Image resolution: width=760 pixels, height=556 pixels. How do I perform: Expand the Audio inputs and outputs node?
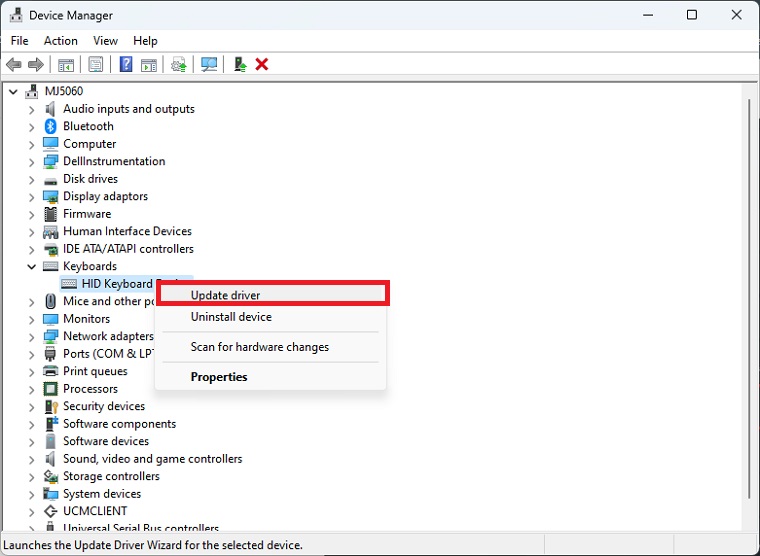pyautogui.click(x=32, y=109)
